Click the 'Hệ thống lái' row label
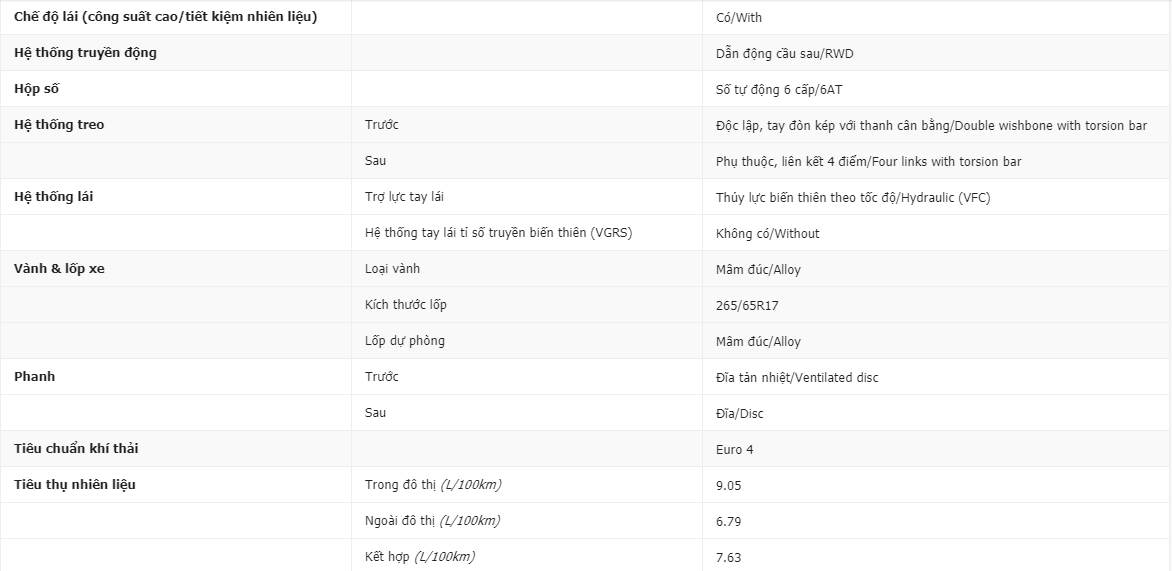Image resolution: width=1172 pixels, height=571 pixels. coord(54,197)
